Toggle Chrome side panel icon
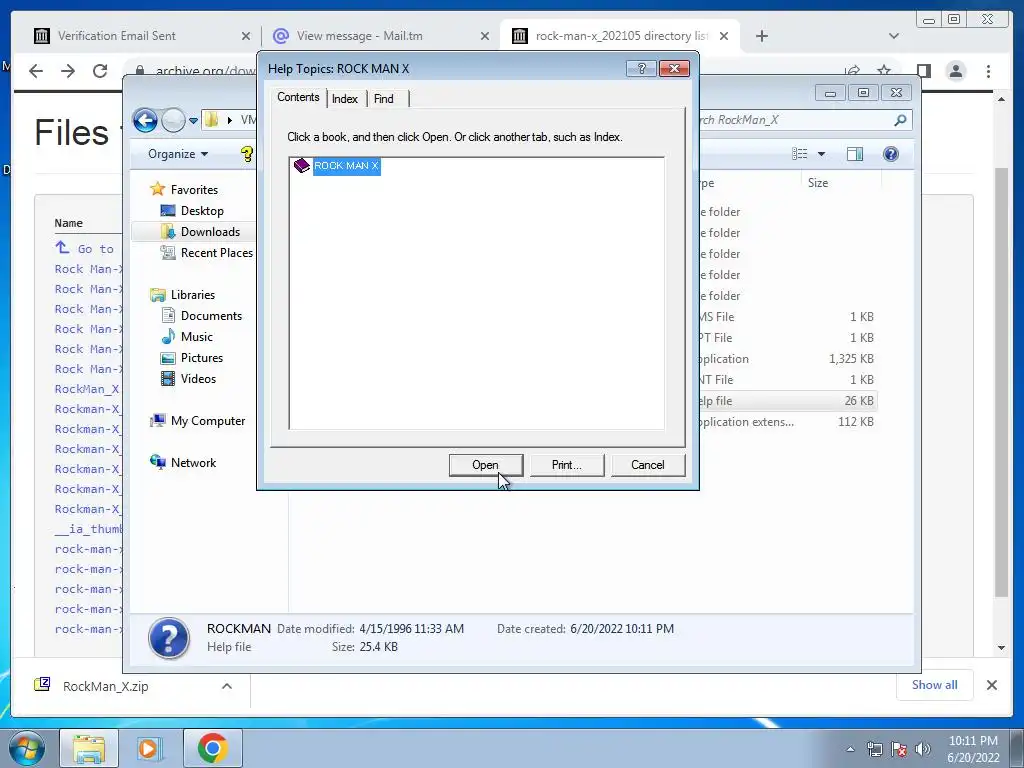The image size is (1024, 768). [923, 71]
